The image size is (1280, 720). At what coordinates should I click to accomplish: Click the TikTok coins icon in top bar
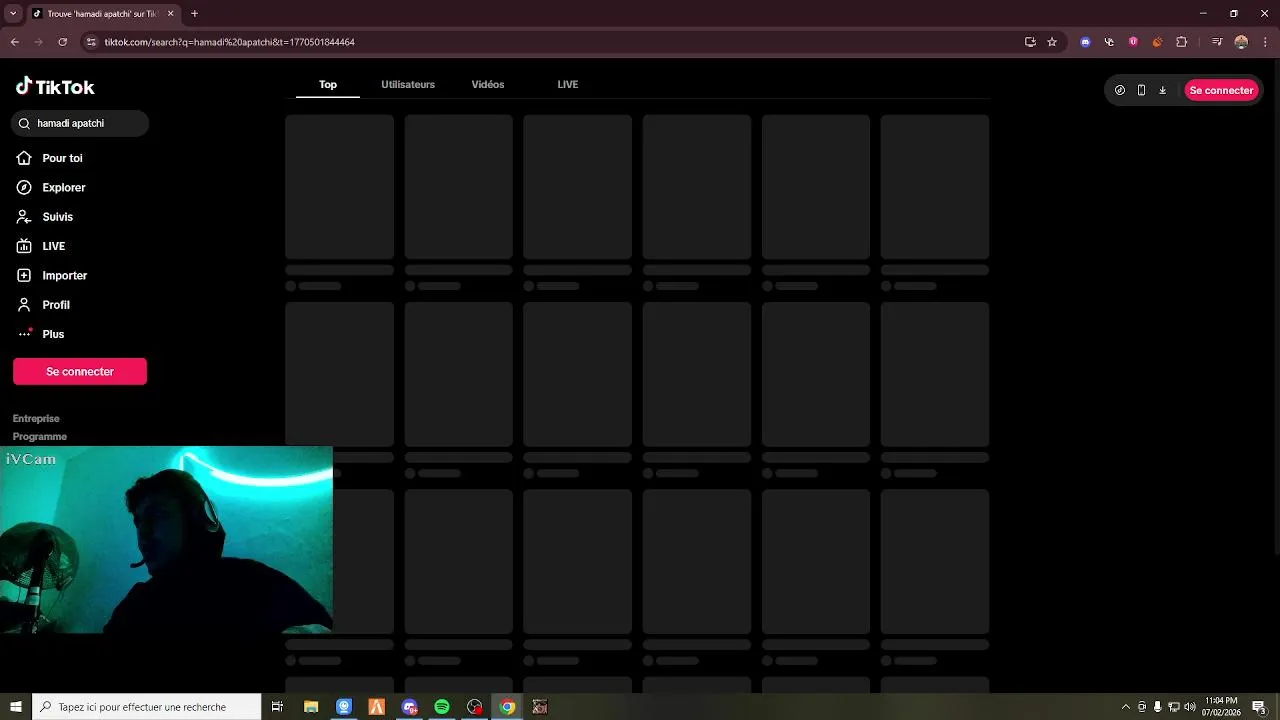coord(1120,90)
